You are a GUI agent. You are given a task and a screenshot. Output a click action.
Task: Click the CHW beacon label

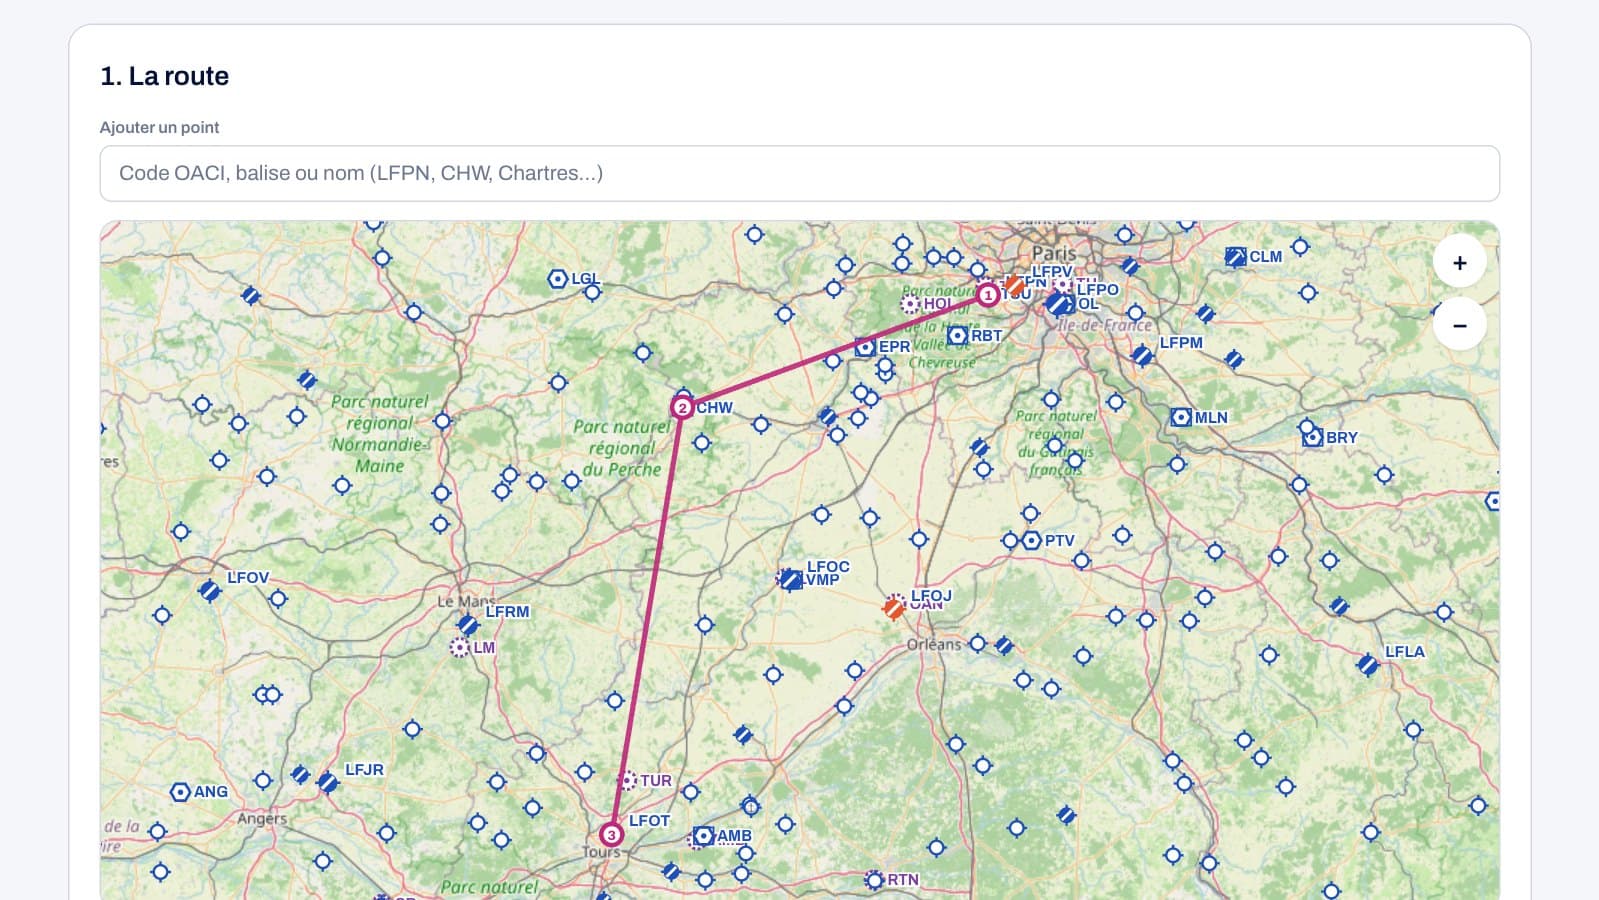click(x=714, y=408)
